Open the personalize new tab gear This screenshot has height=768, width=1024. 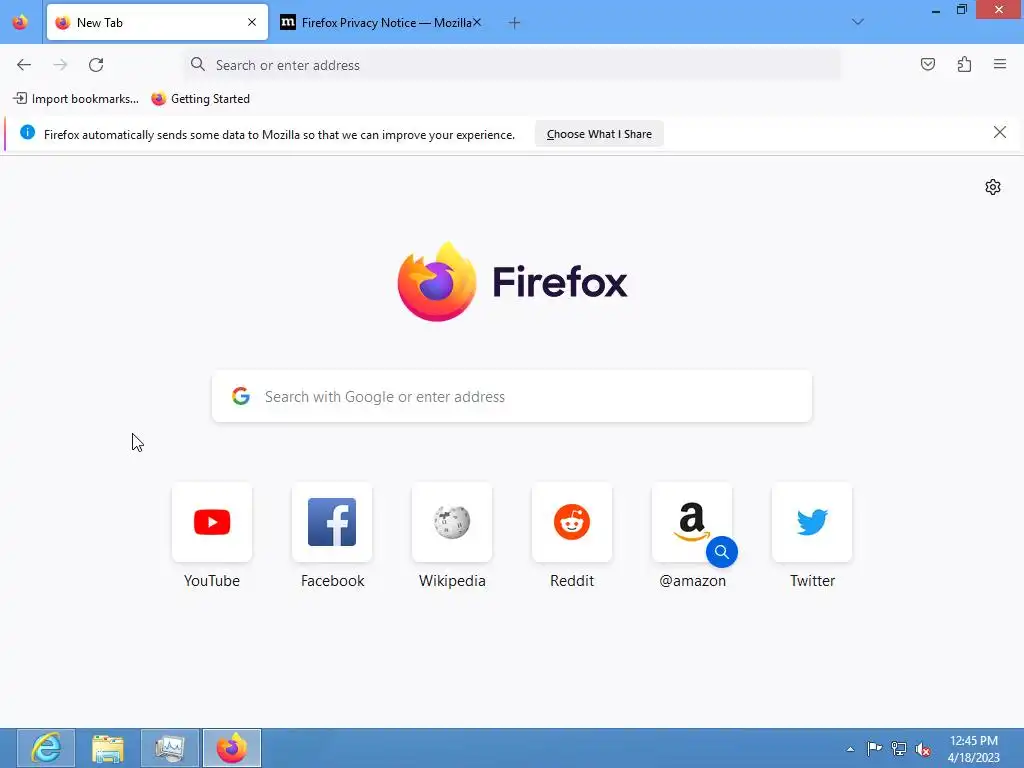point(993,187)
